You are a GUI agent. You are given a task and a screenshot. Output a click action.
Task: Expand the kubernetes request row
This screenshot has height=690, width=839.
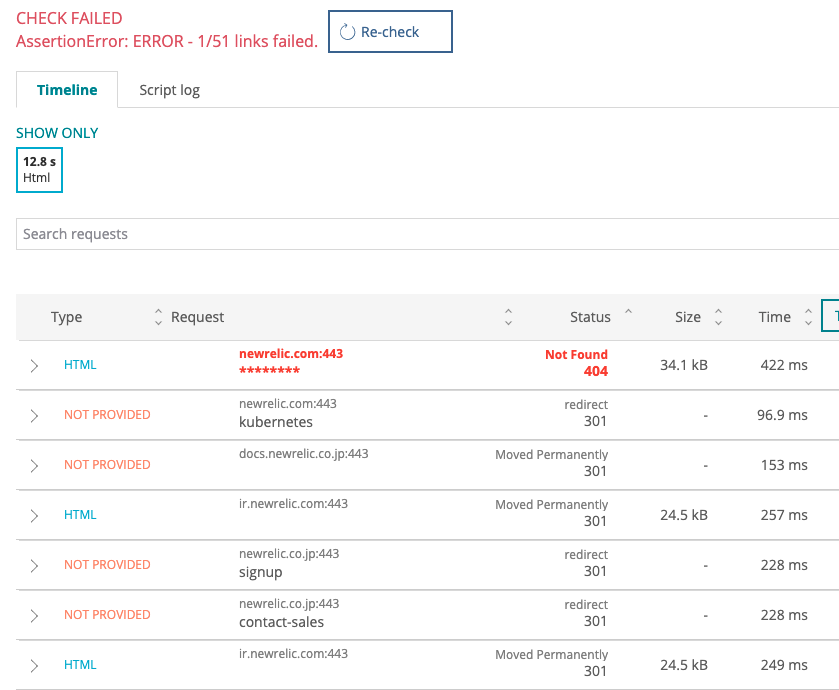[34, 416]
